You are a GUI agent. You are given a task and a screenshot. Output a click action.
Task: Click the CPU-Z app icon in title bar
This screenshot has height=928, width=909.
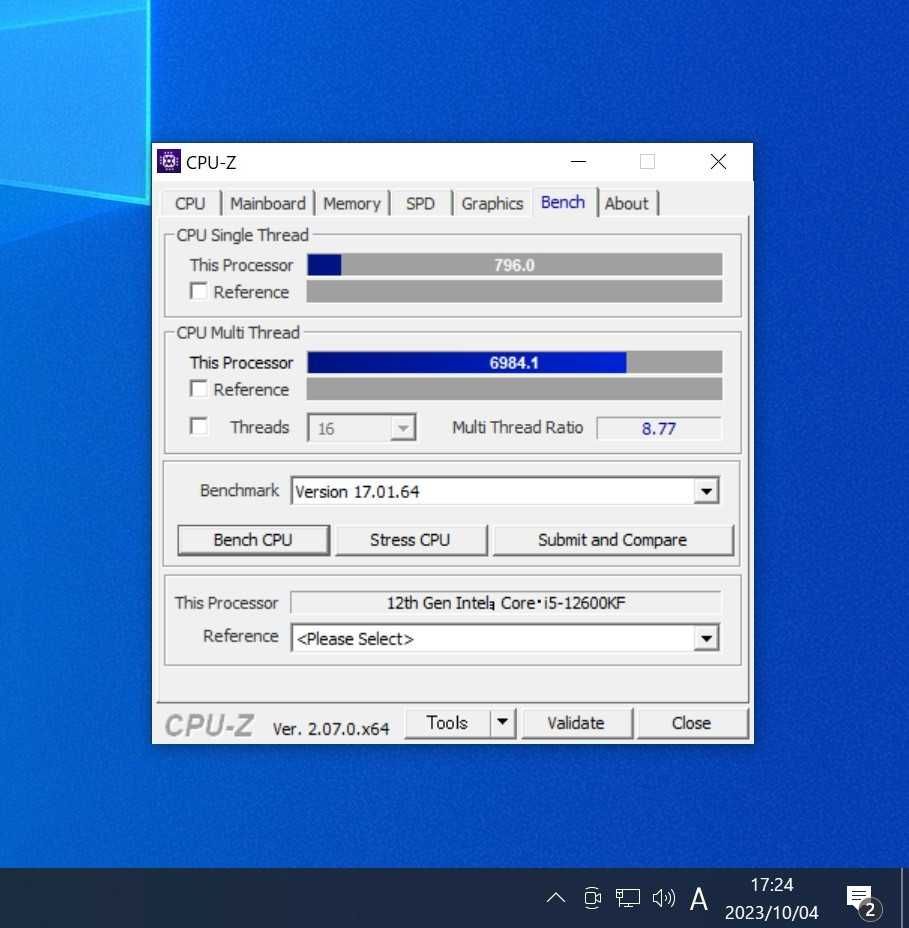(x=169, y=161)
